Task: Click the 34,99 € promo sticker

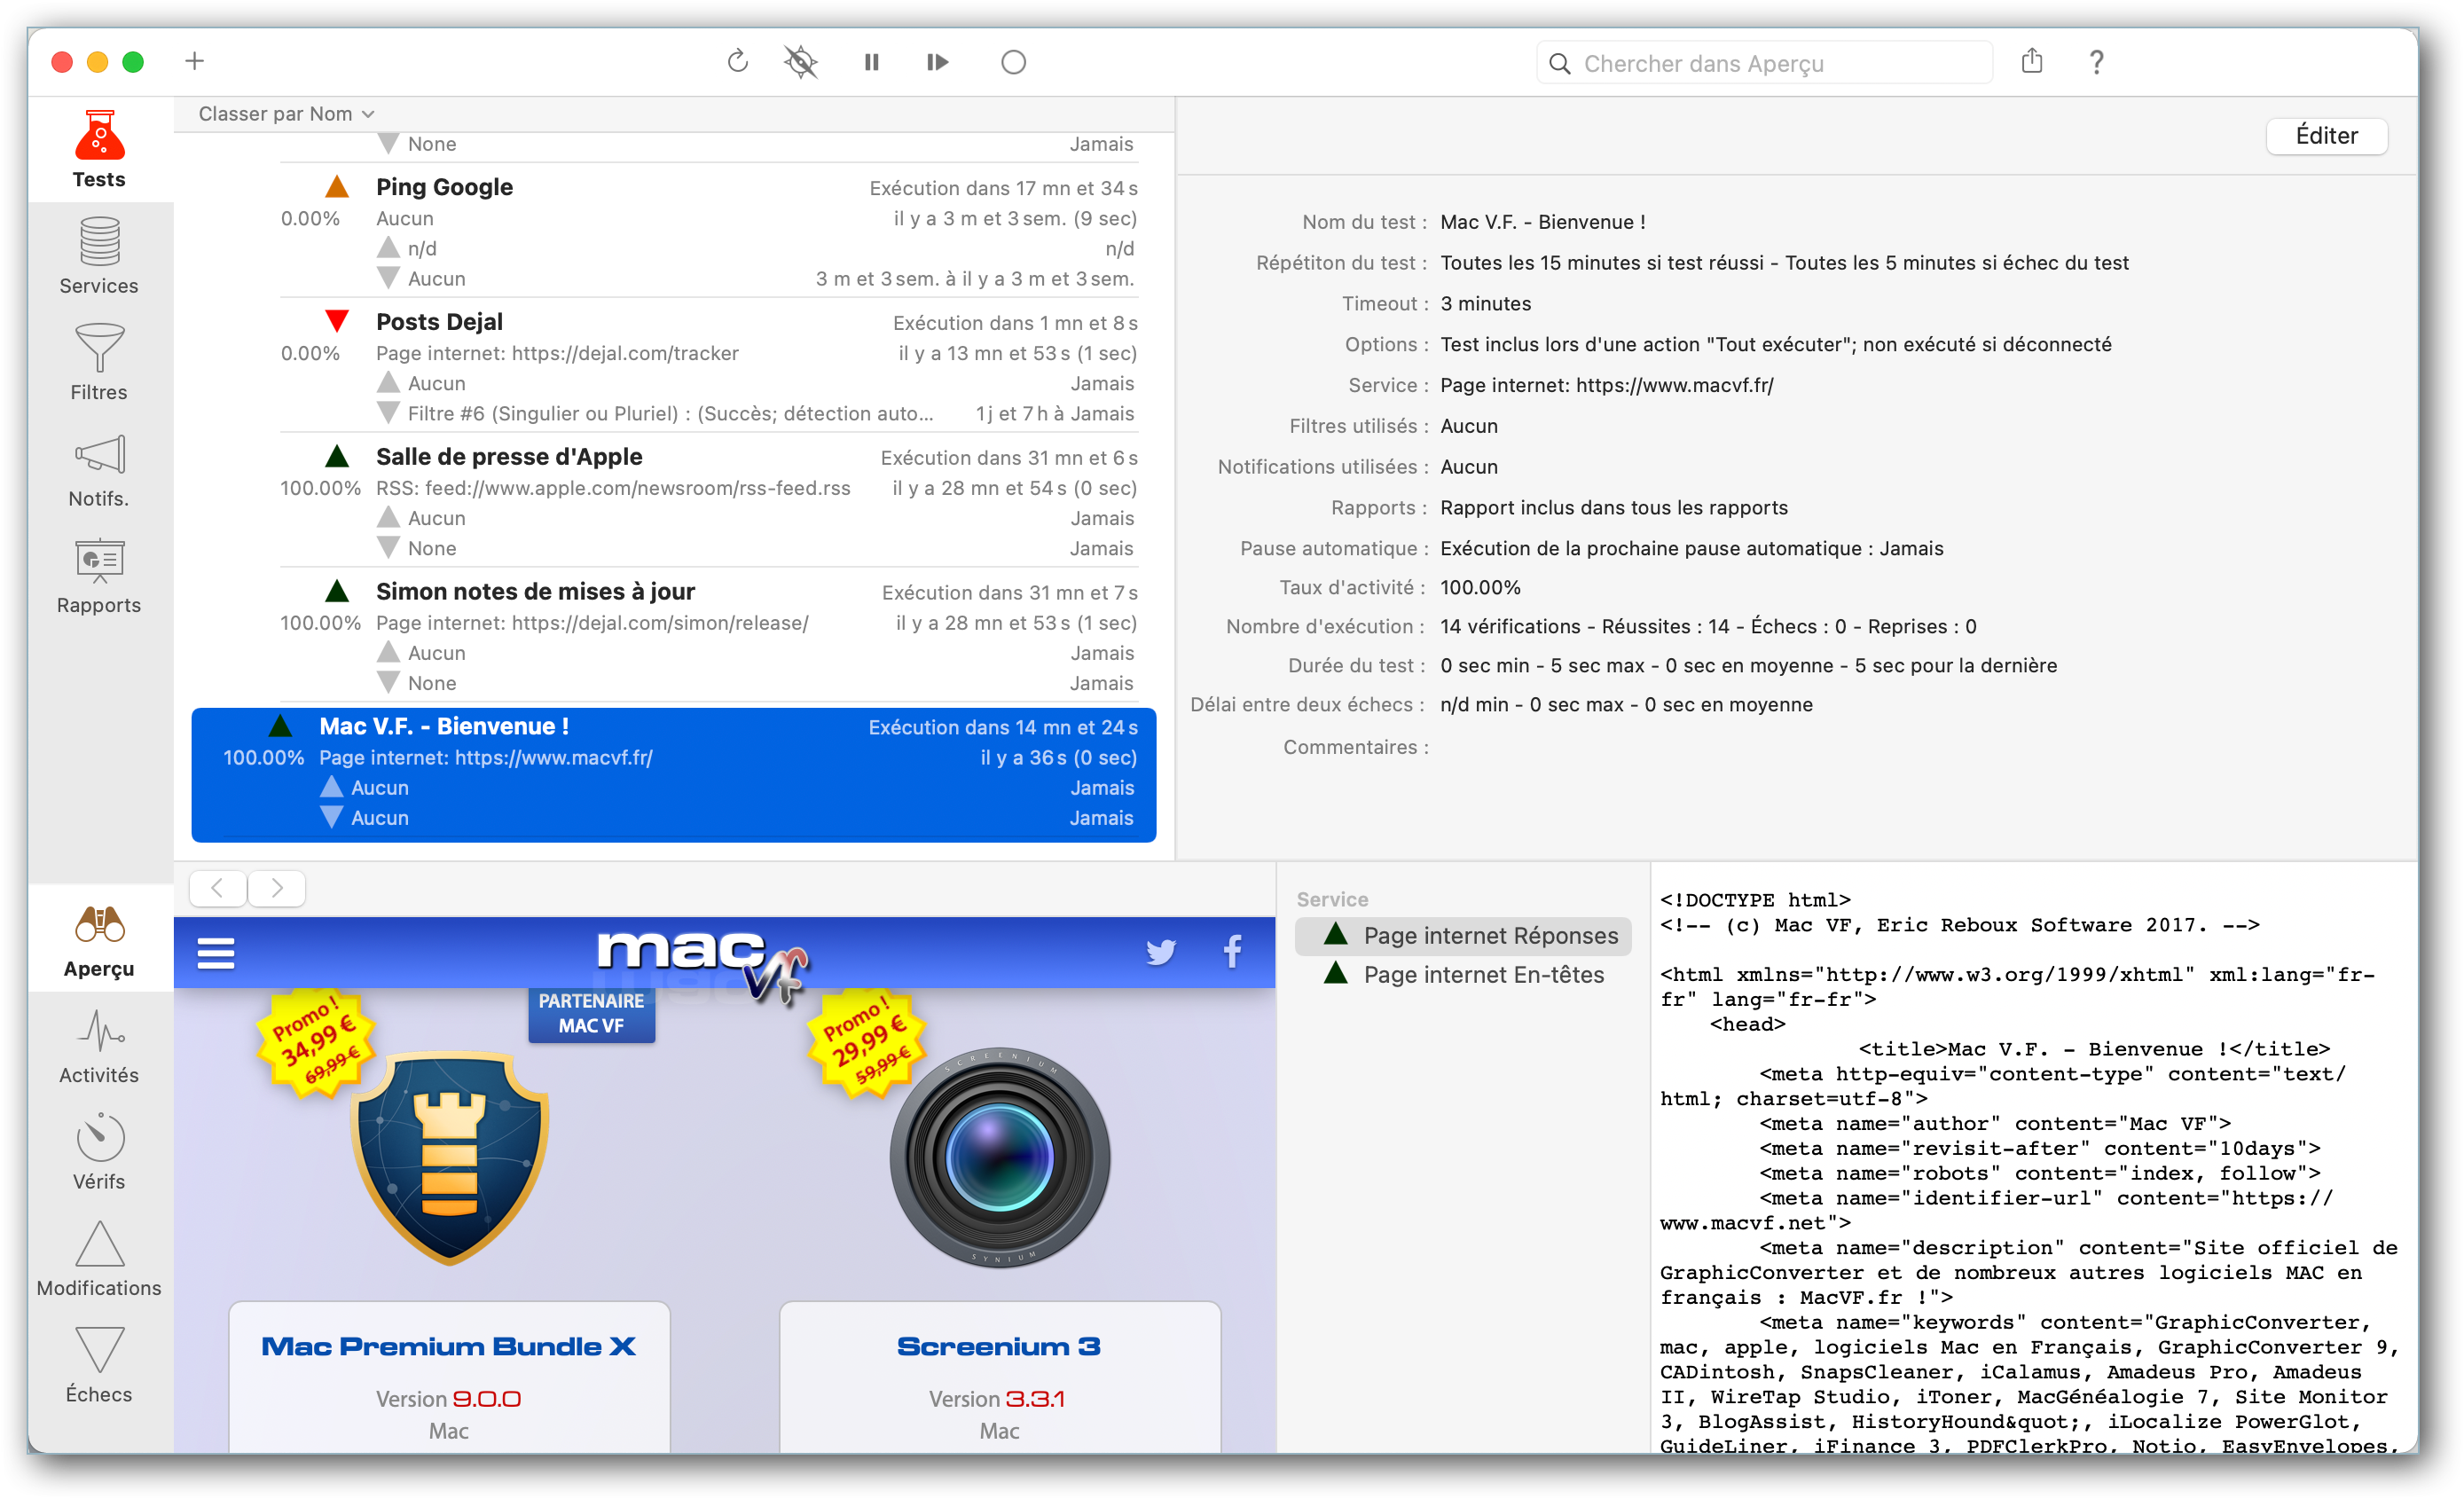Action: pos(315,1041)
